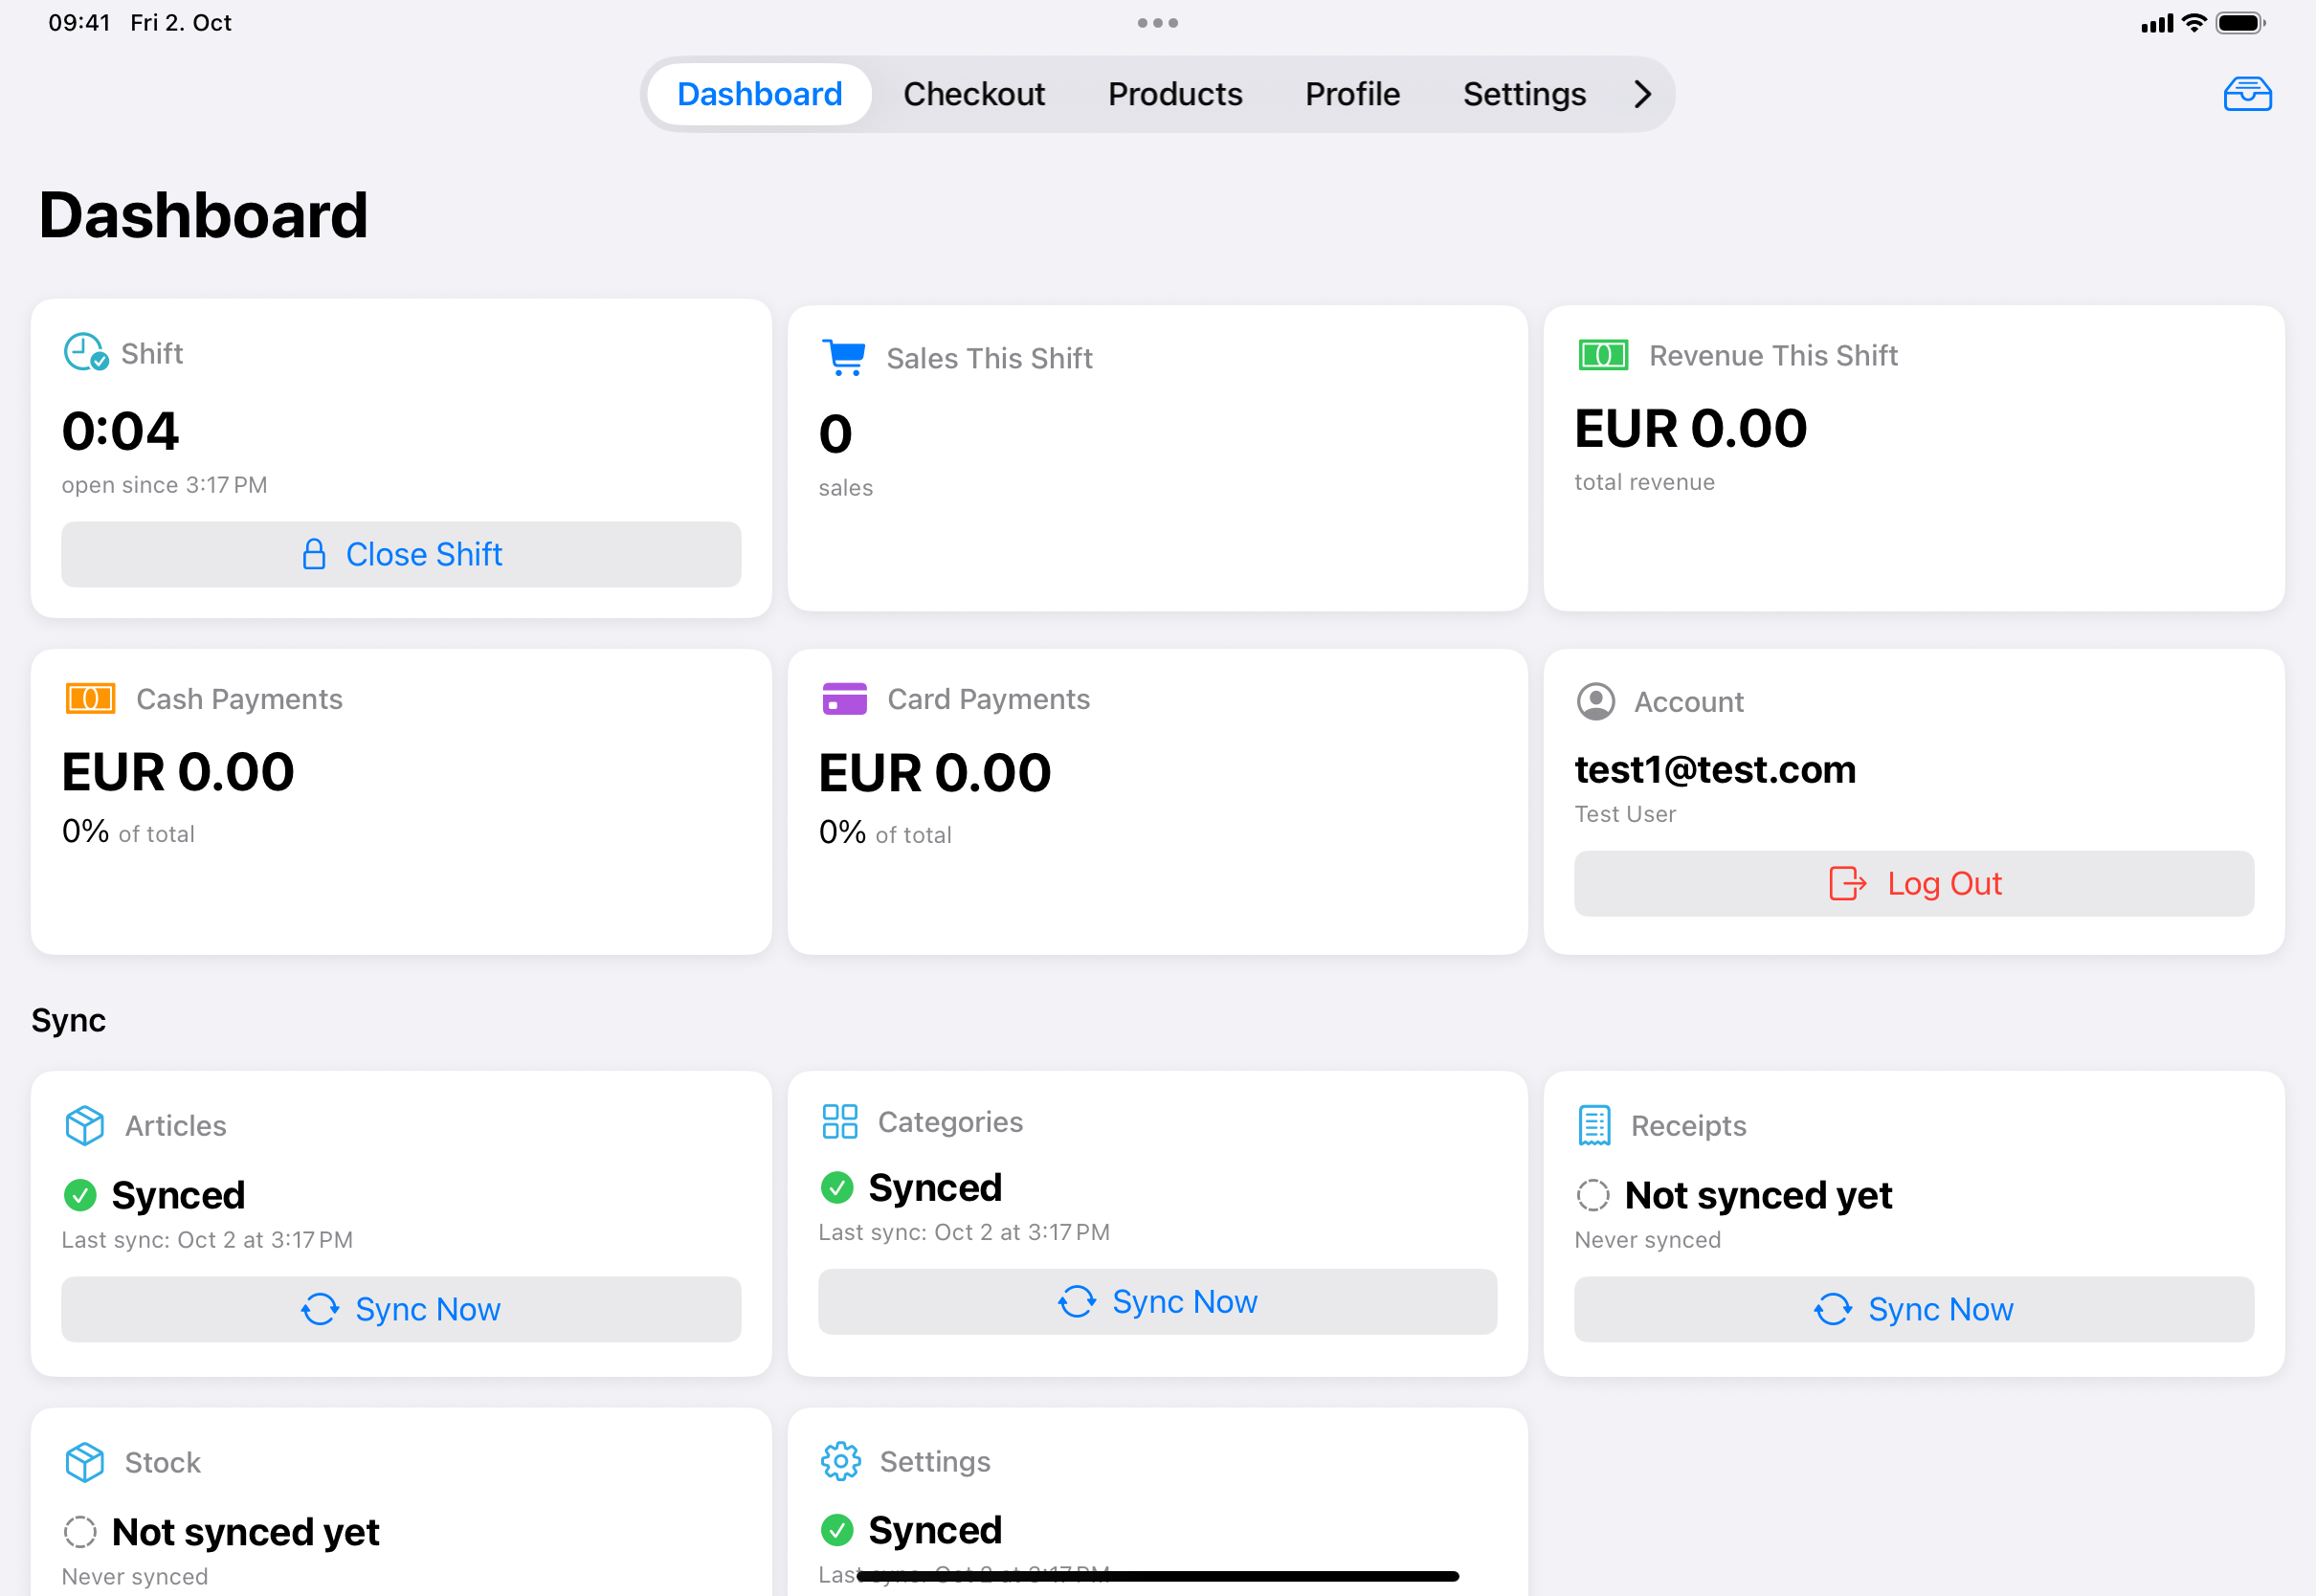Open the Checkout tab
The height and width of the screenshot is (1596, 2316).
(x=974, y=94)
